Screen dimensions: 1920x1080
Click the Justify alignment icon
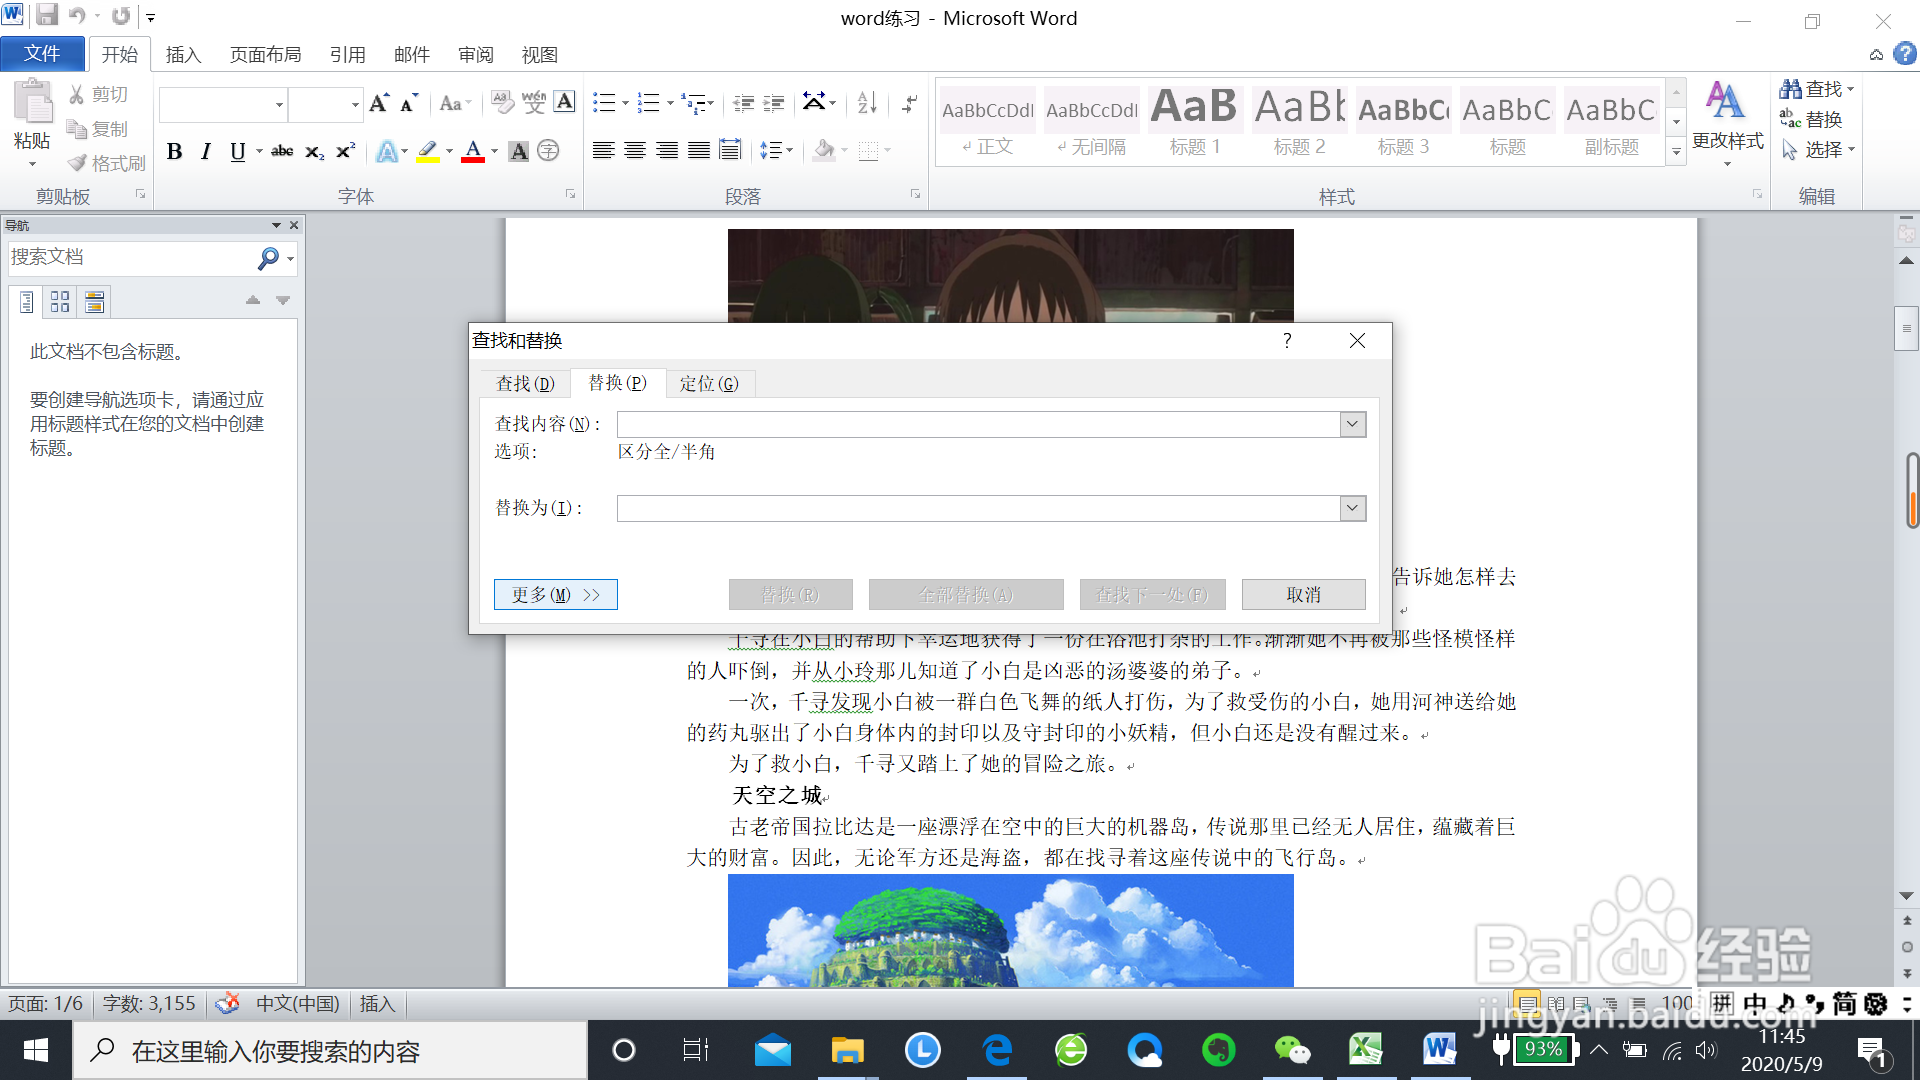(699, 151)
